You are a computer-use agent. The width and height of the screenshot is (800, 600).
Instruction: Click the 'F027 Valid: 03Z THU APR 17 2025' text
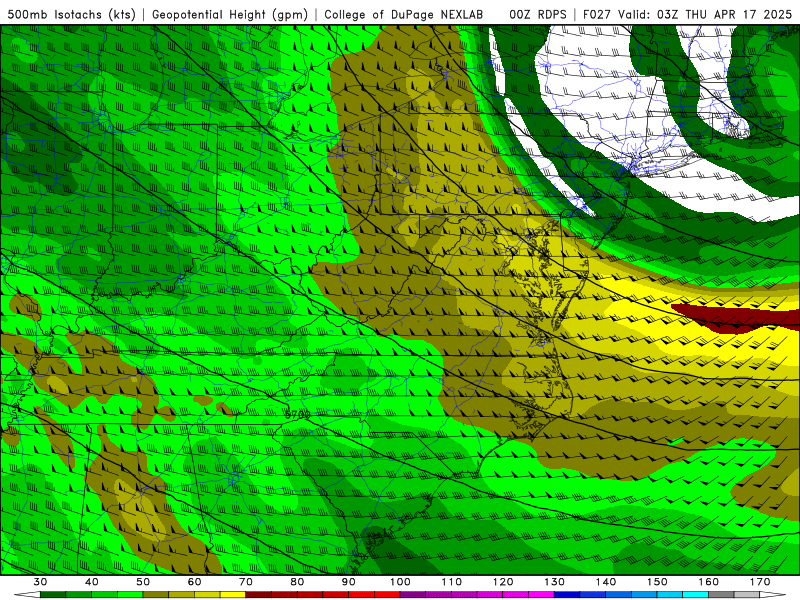(x=687, y=14)
